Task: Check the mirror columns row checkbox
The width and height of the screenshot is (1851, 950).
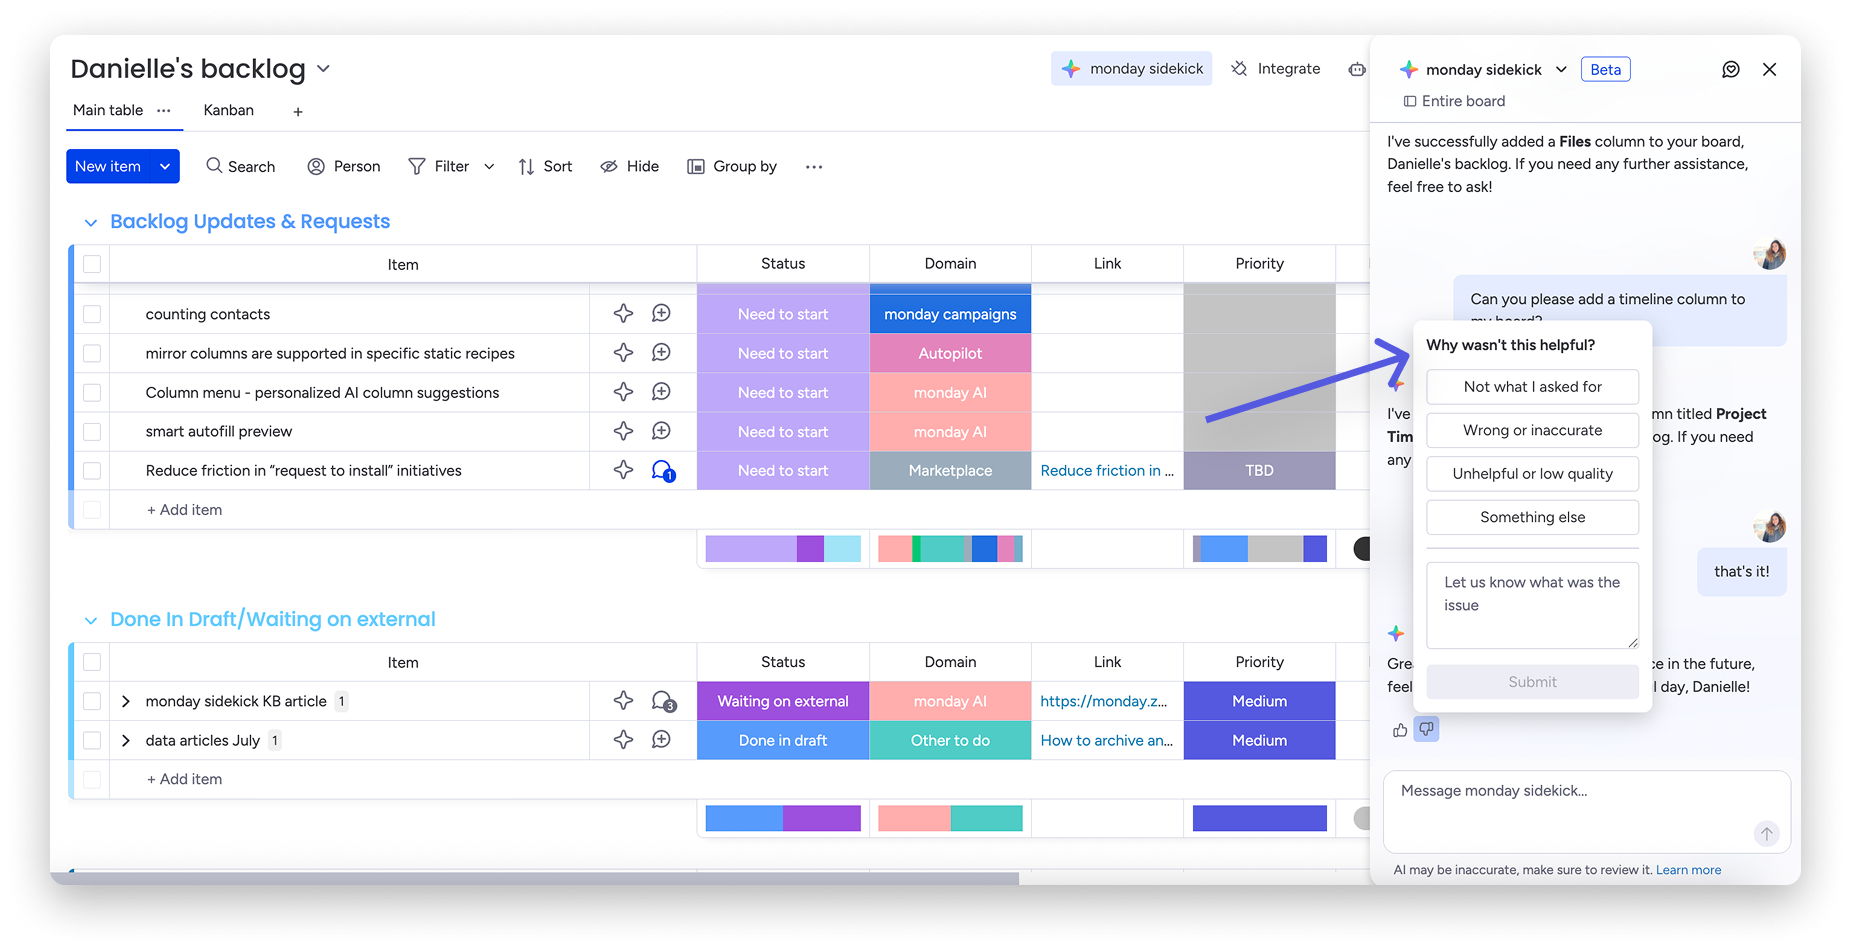Action: [92, 353]
